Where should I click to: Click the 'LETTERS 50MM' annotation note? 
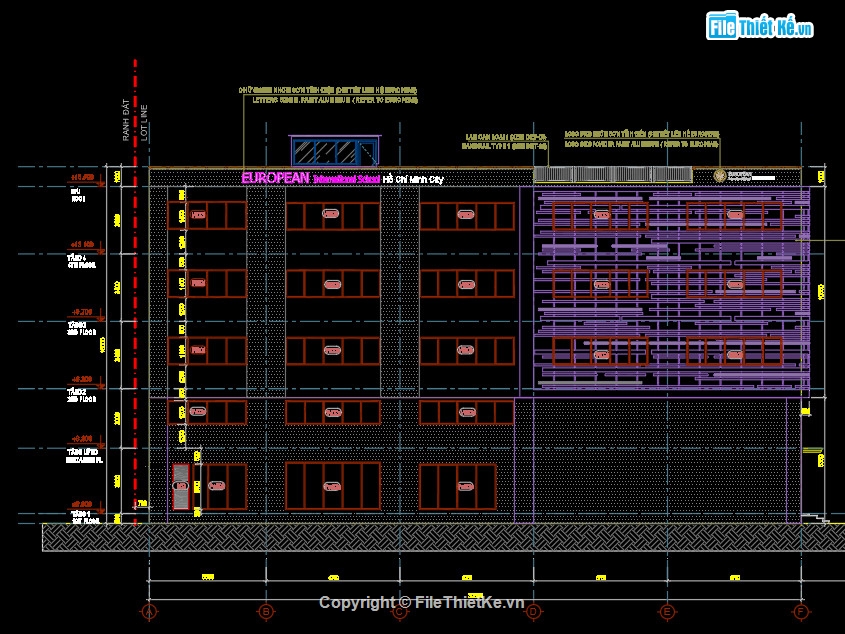tap(335, 100)
